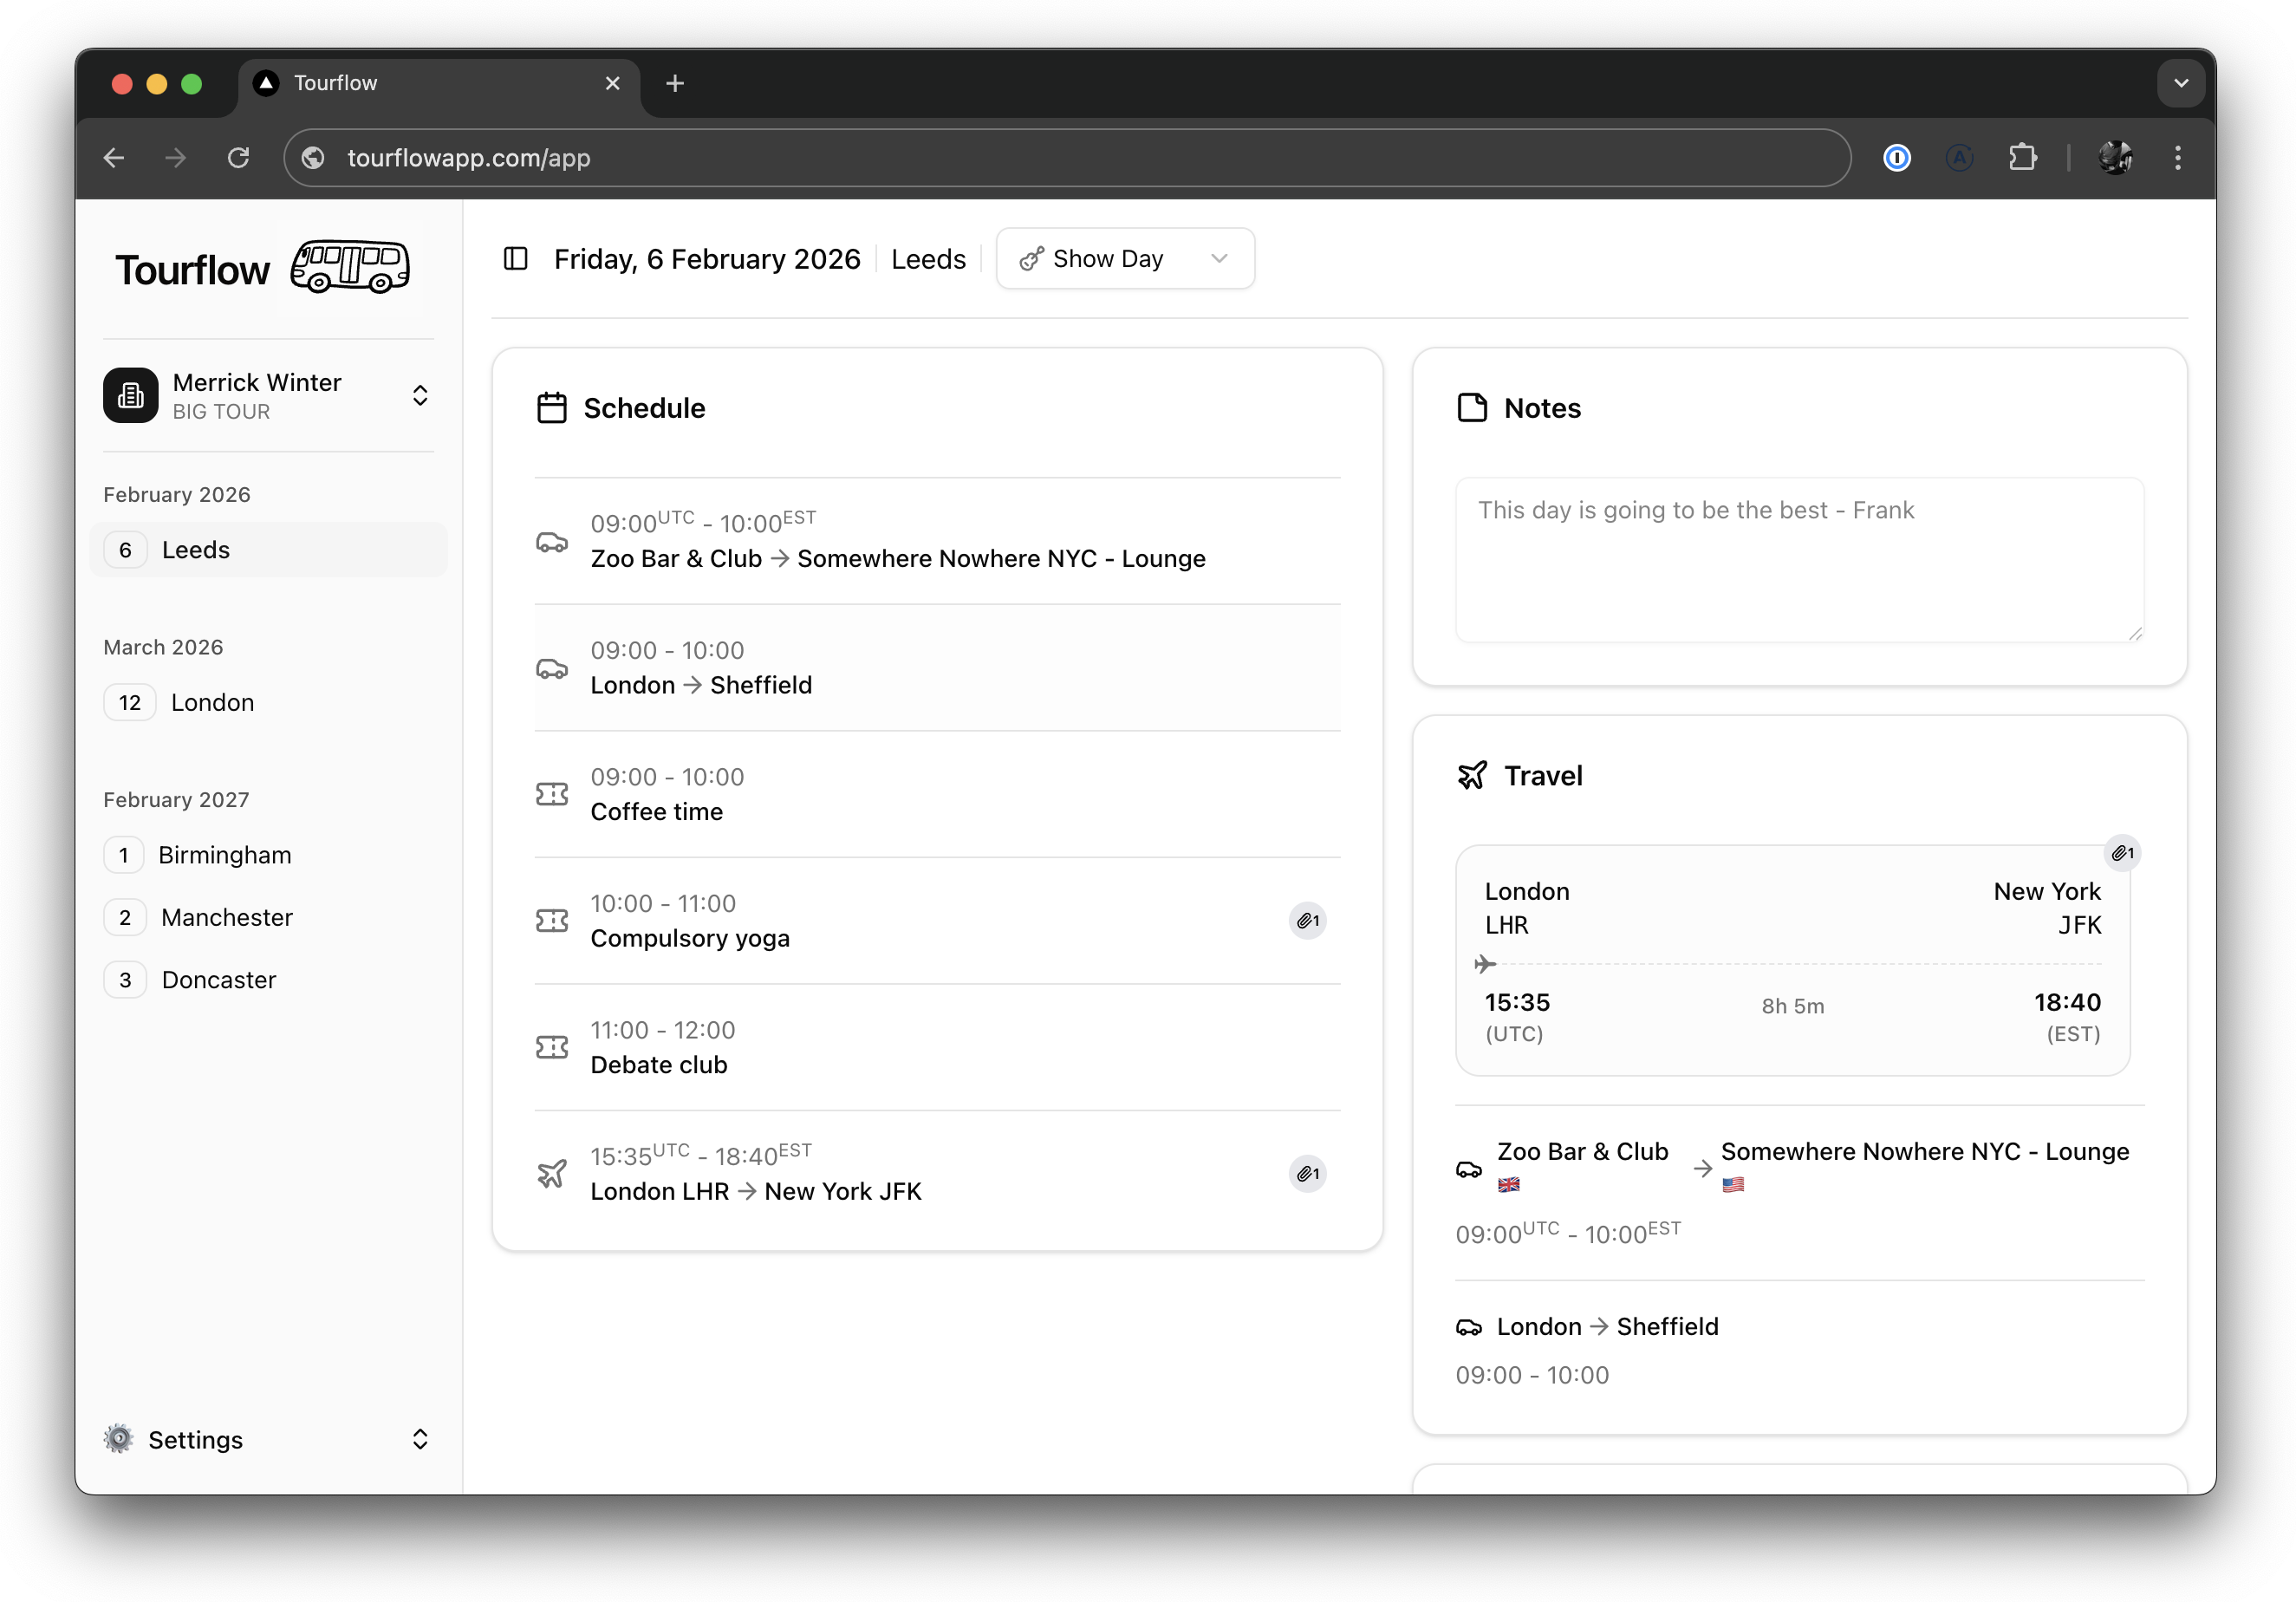Click the tour bus illustration beside the Tourflow logo
This screenshot has width=2296, height=1602.
(349, 266)
